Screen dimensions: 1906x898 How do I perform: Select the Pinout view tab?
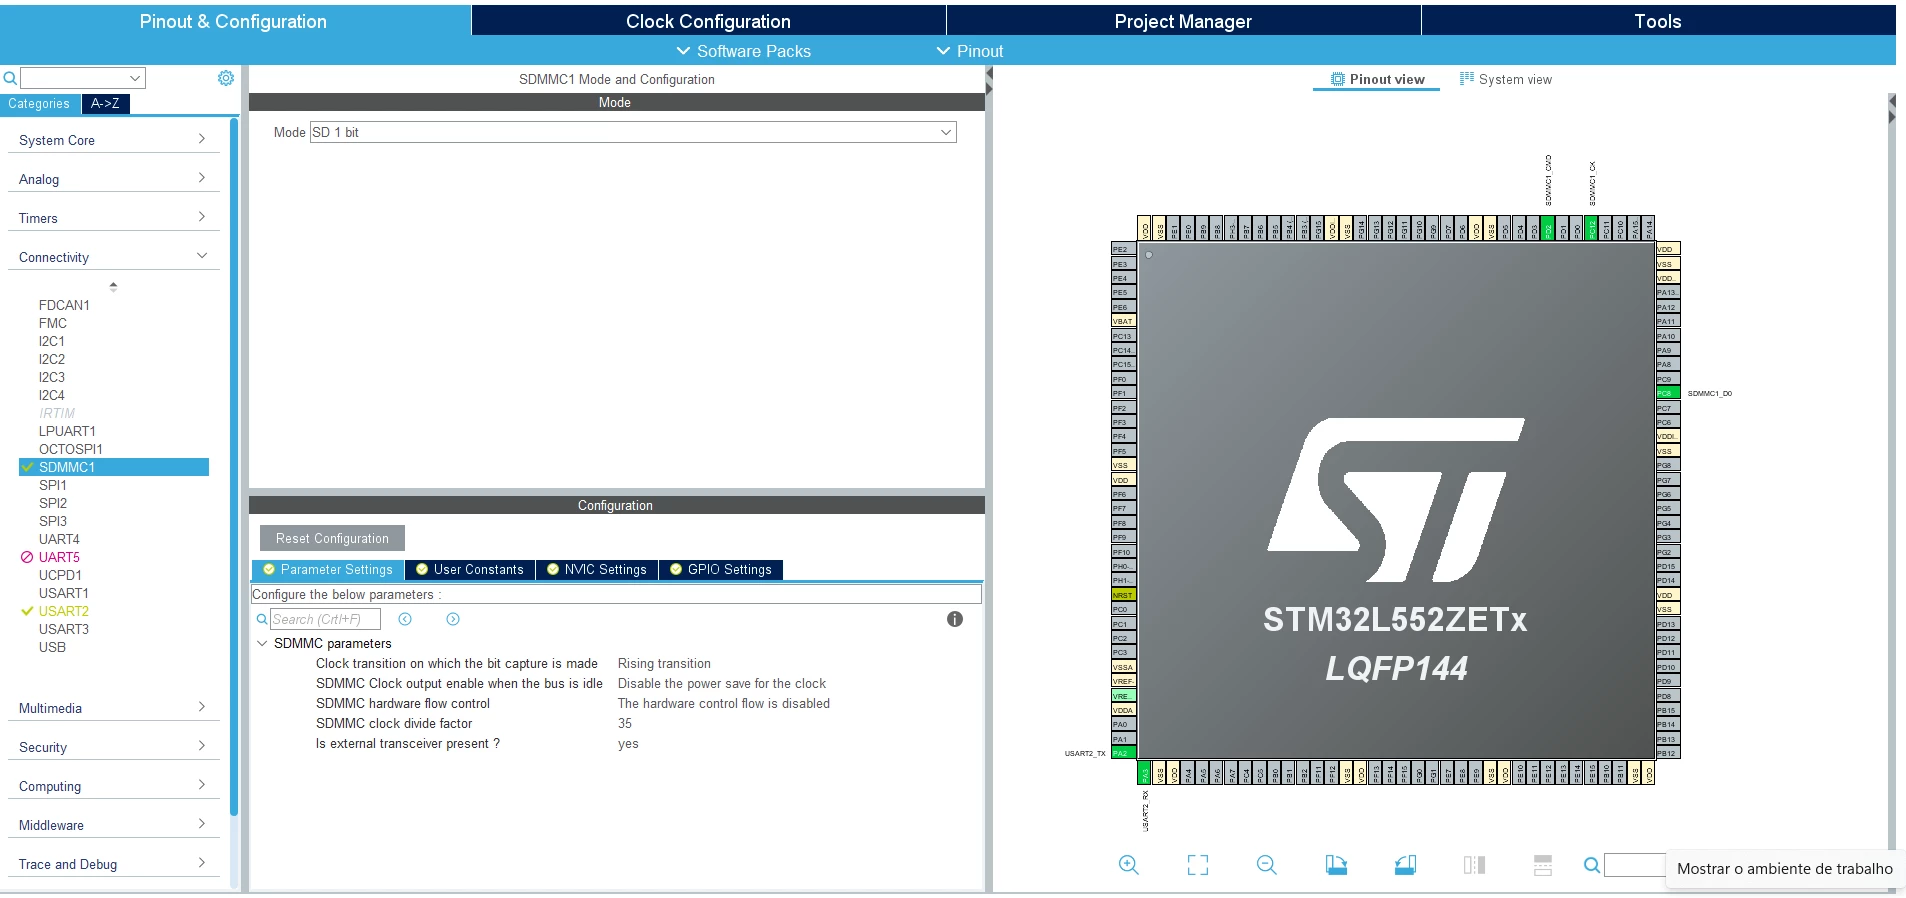point(1377,79)
